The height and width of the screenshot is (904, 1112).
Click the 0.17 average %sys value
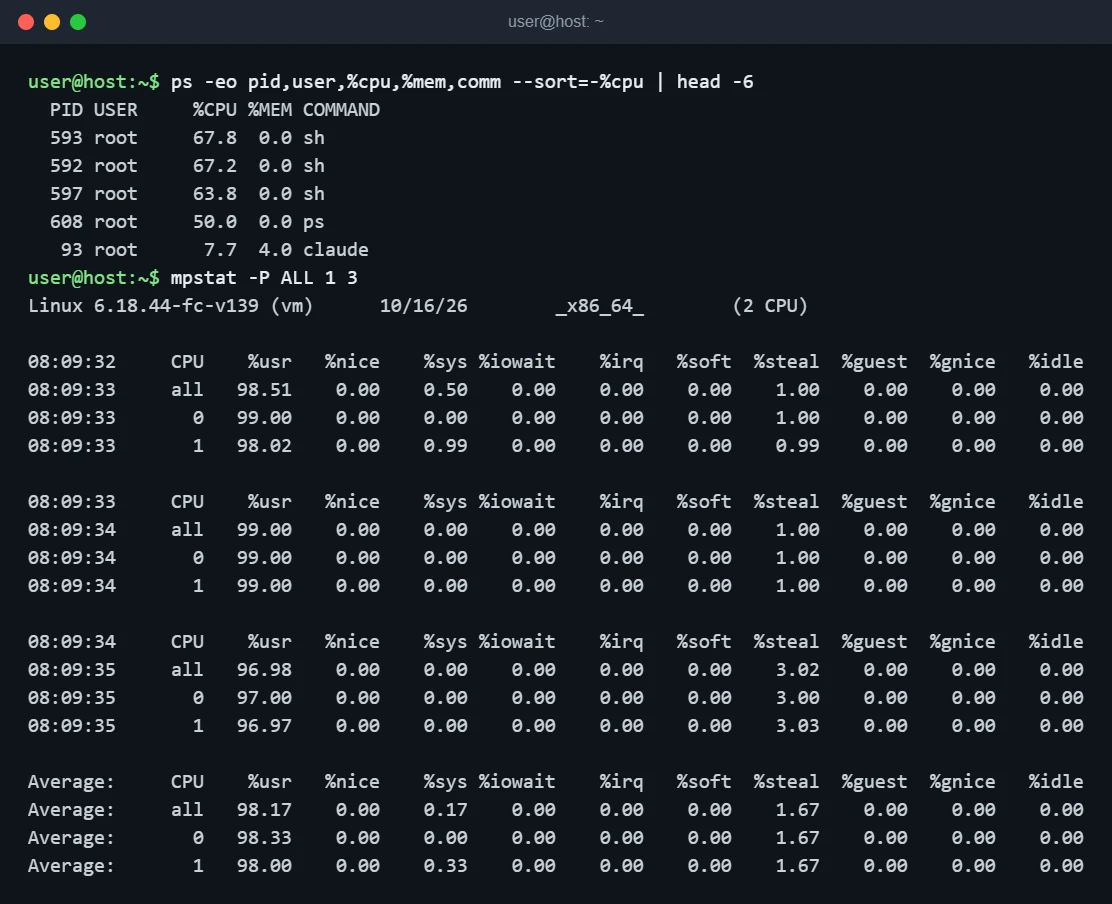point(445,810)
